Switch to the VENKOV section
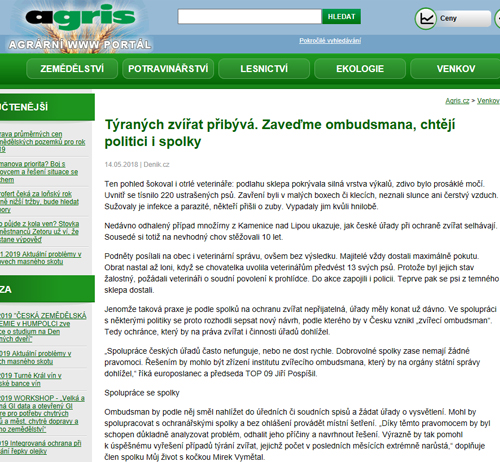The image size is (500, 462). point(456,69)
